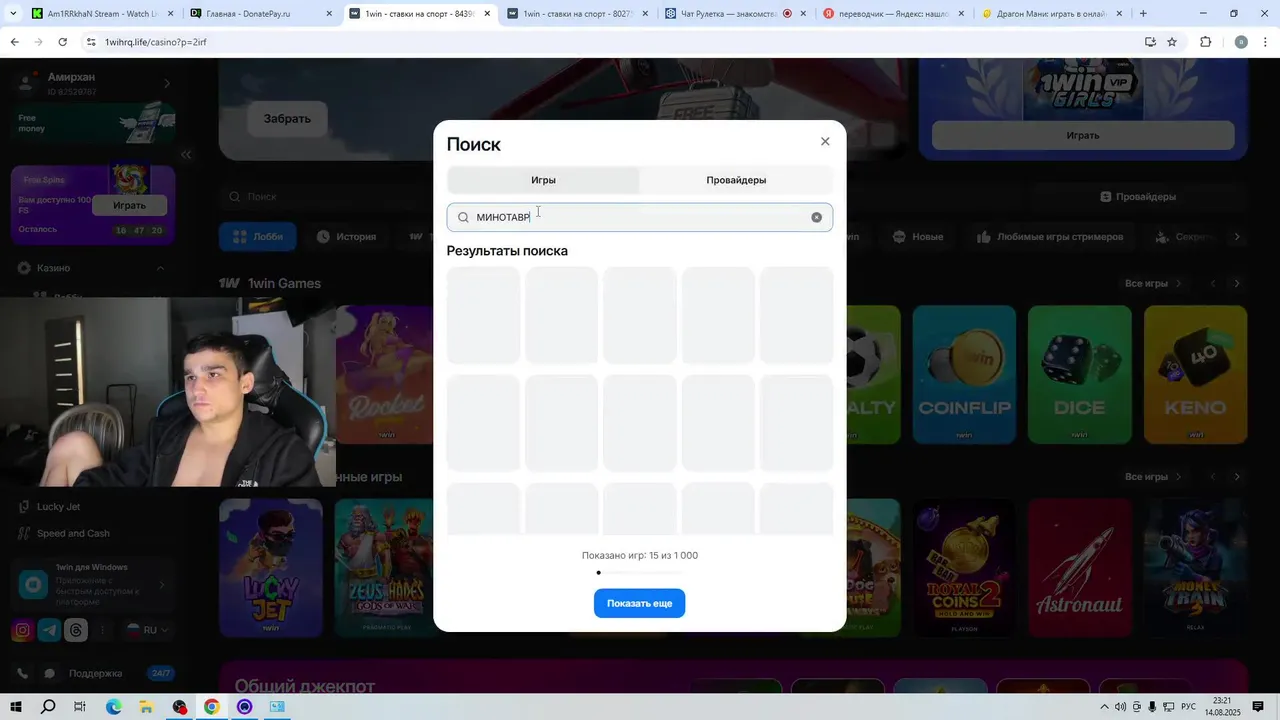This screenshot has width=1280, height=720.
Task: Open the Threads social icon
Action: point(76,631)
